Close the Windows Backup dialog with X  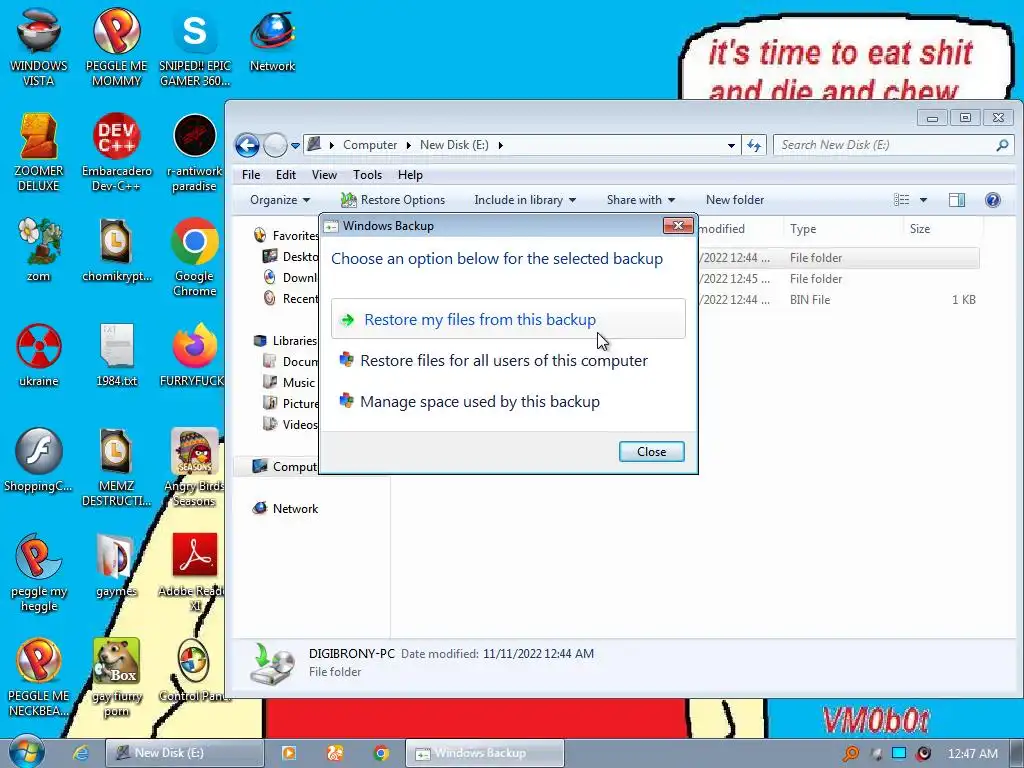(678, 225)
